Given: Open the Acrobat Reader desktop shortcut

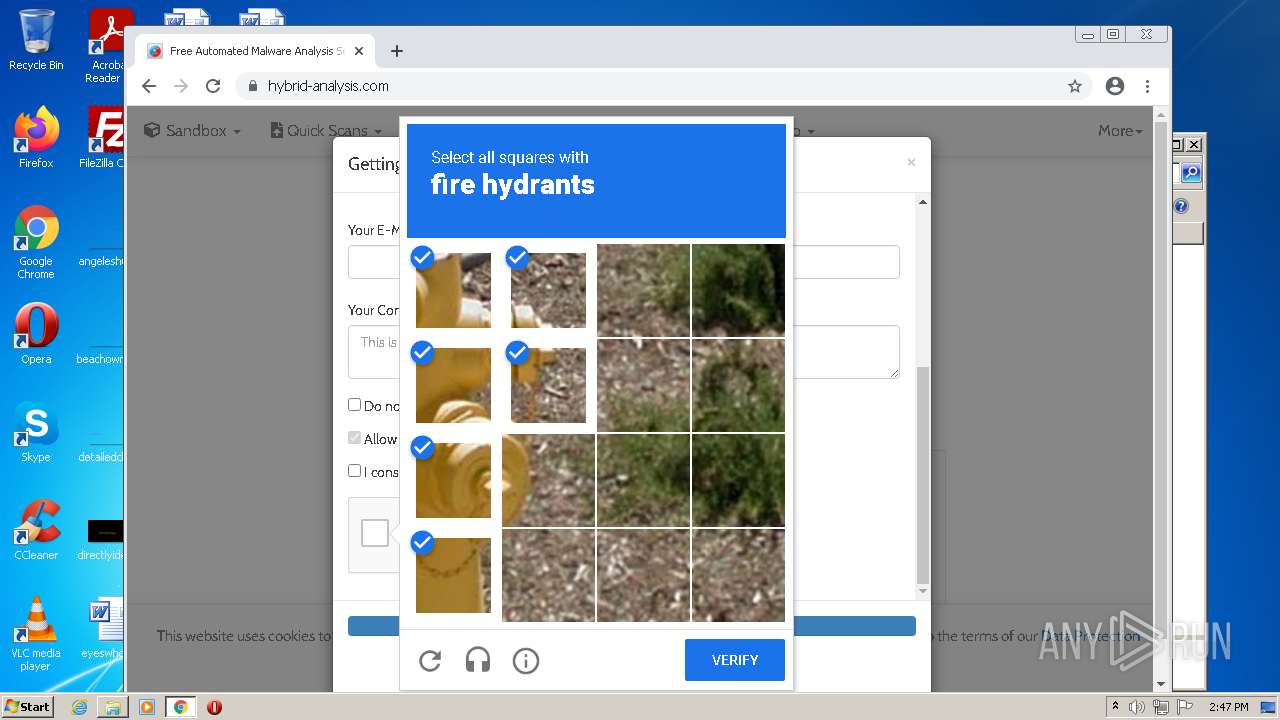Looking at the screenshot, I should [106, 47].
